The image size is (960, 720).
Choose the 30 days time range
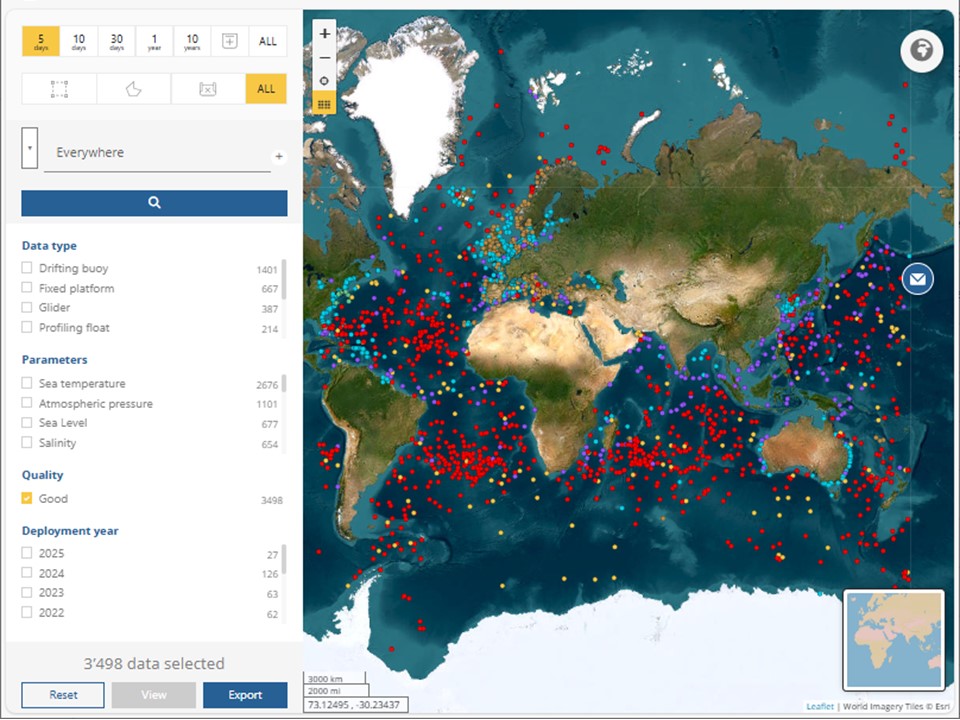117,42
